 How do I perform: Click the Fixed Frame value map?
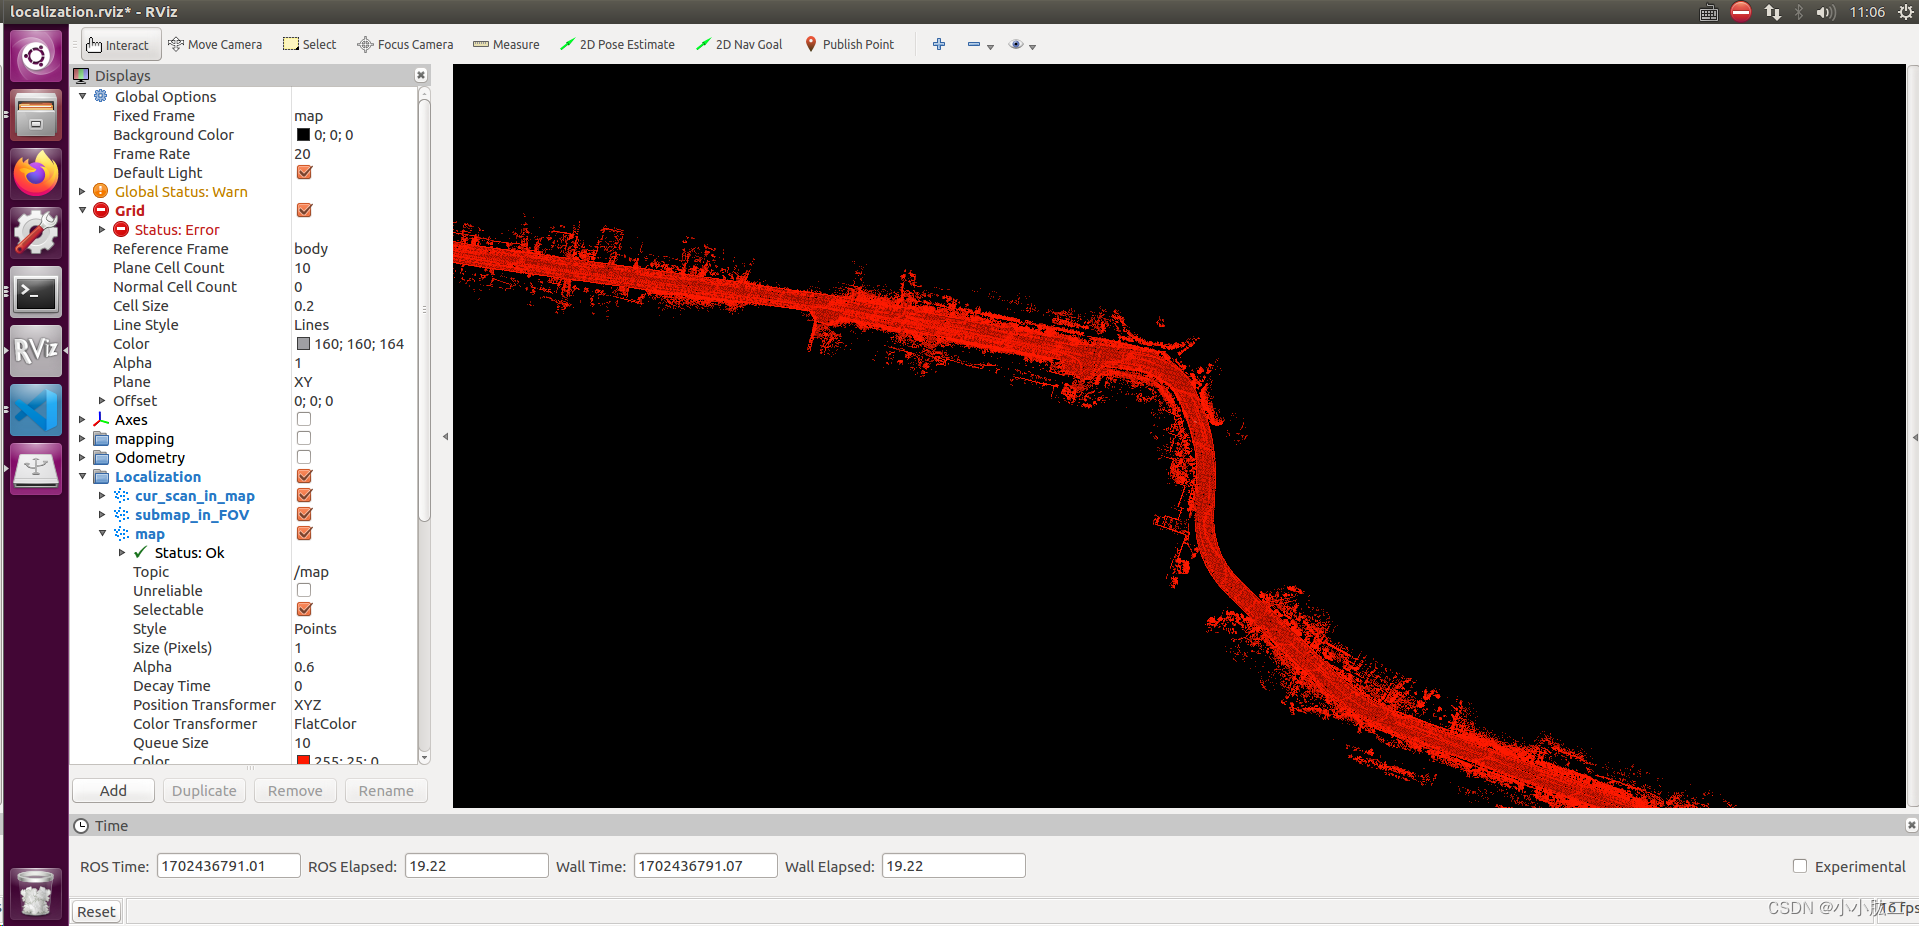pos(308,116)
